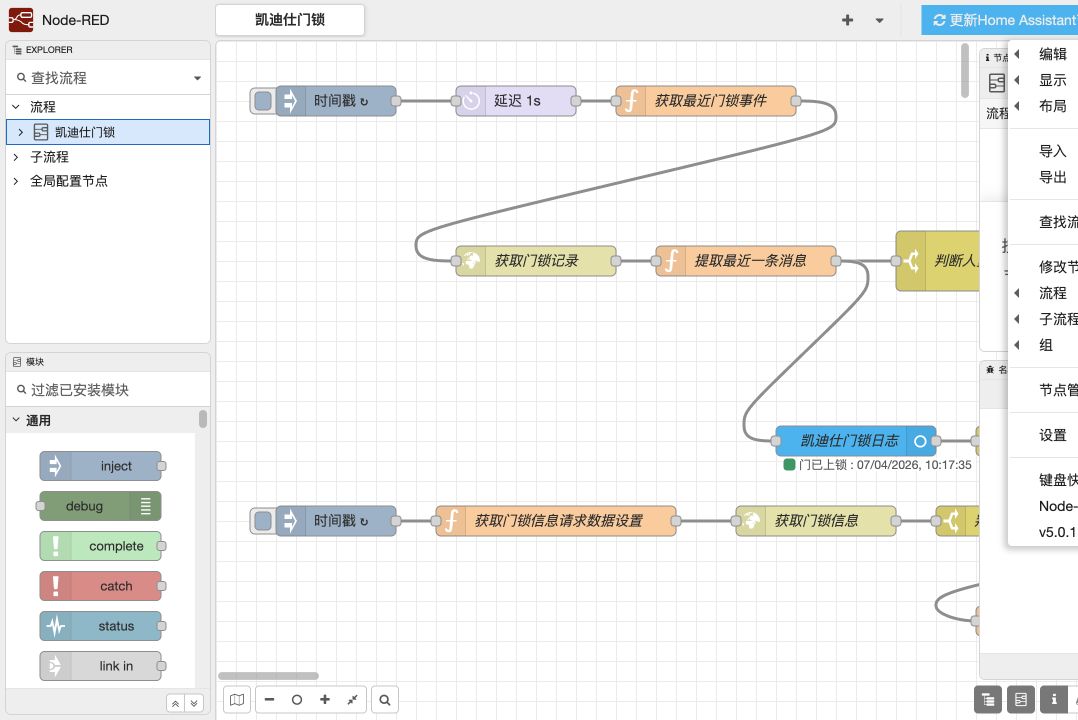The image size is (1078, 720).
Task: Select the complete palette node
Action: 100,546
